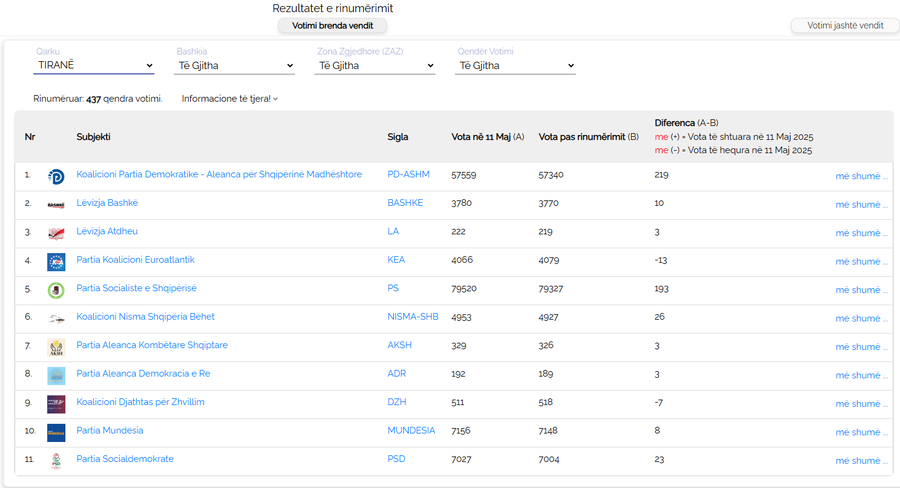Viewport: 900px width, 488px height.
Task: Click the KEA sigla link
Action: coord(396,260)
